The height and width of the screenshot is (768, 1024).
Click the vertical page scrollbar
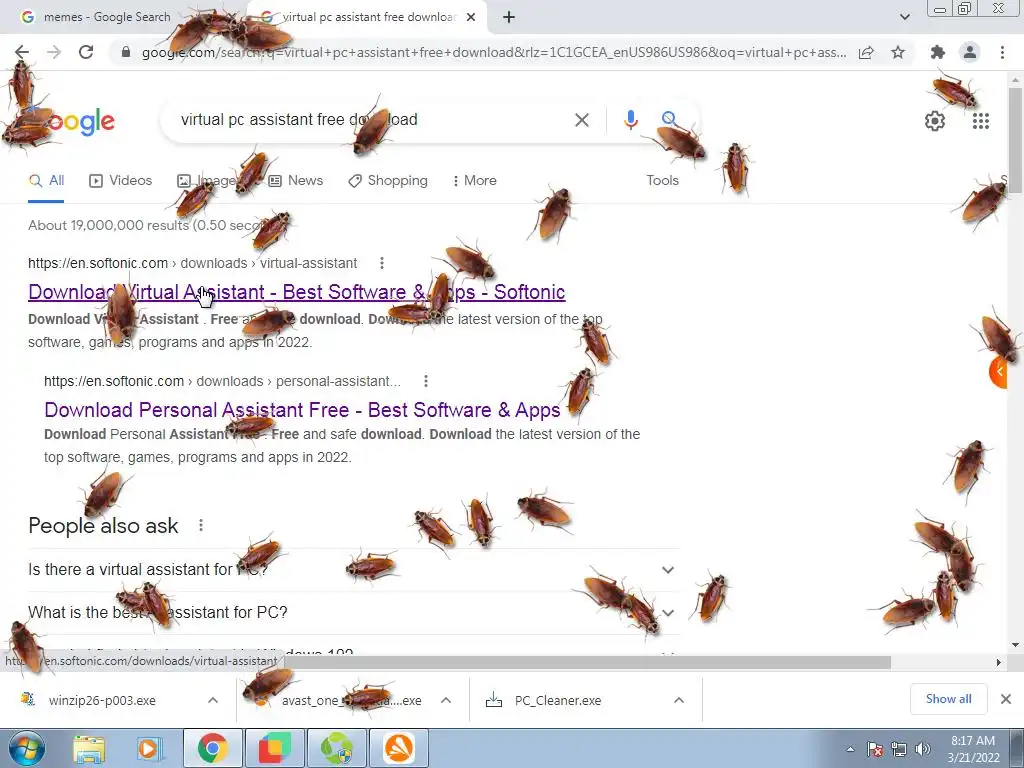coord(1014,139)
